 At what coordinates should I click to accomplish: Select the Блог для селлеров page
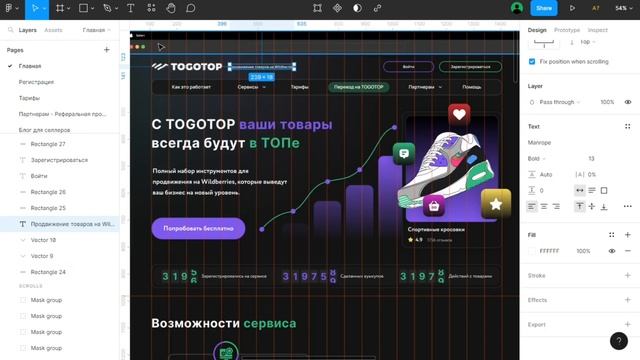44,130
